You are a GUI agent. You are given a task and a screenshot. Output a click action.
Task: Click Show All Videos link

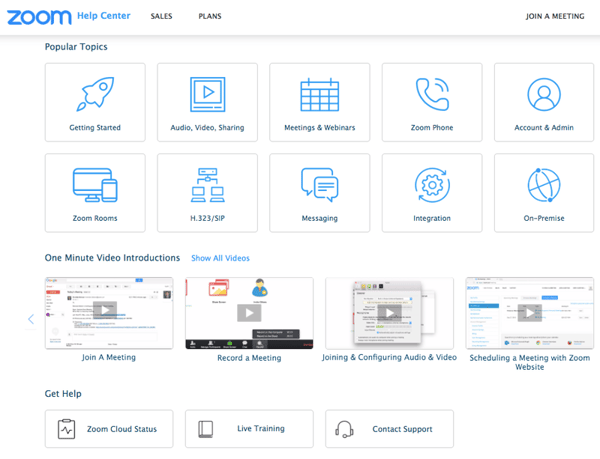click(x=220, y=258)
